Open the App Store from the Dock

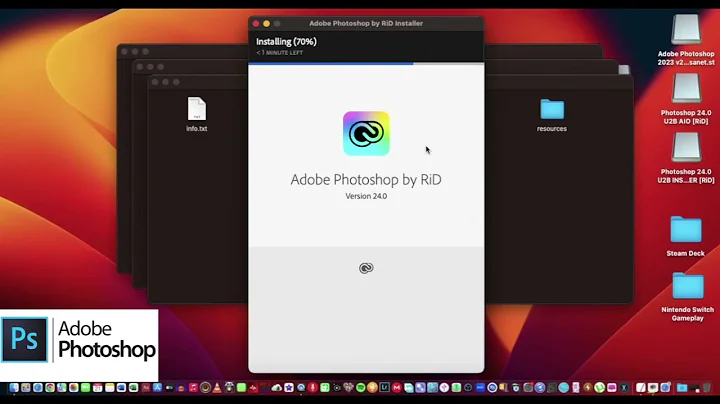click(x=157, y=388)
